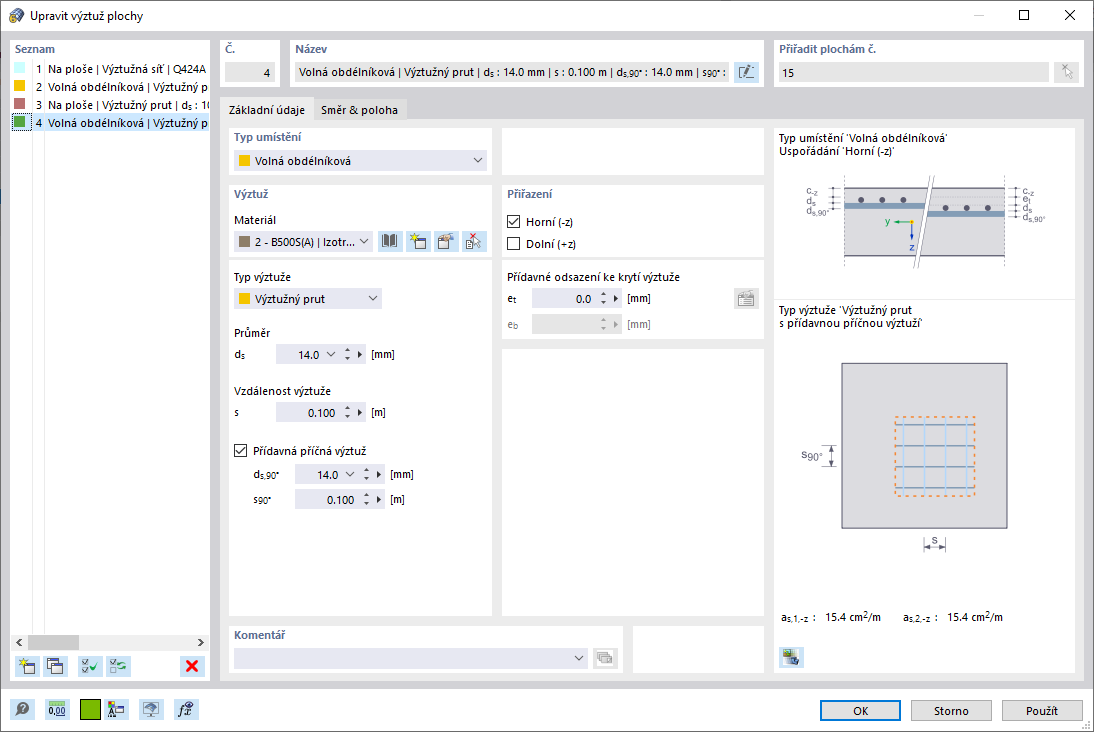Image resolution: width=1094 pixels, height=732 pixels.
Task: Click the number field Č. showing 4
Action: pos(250,72)
